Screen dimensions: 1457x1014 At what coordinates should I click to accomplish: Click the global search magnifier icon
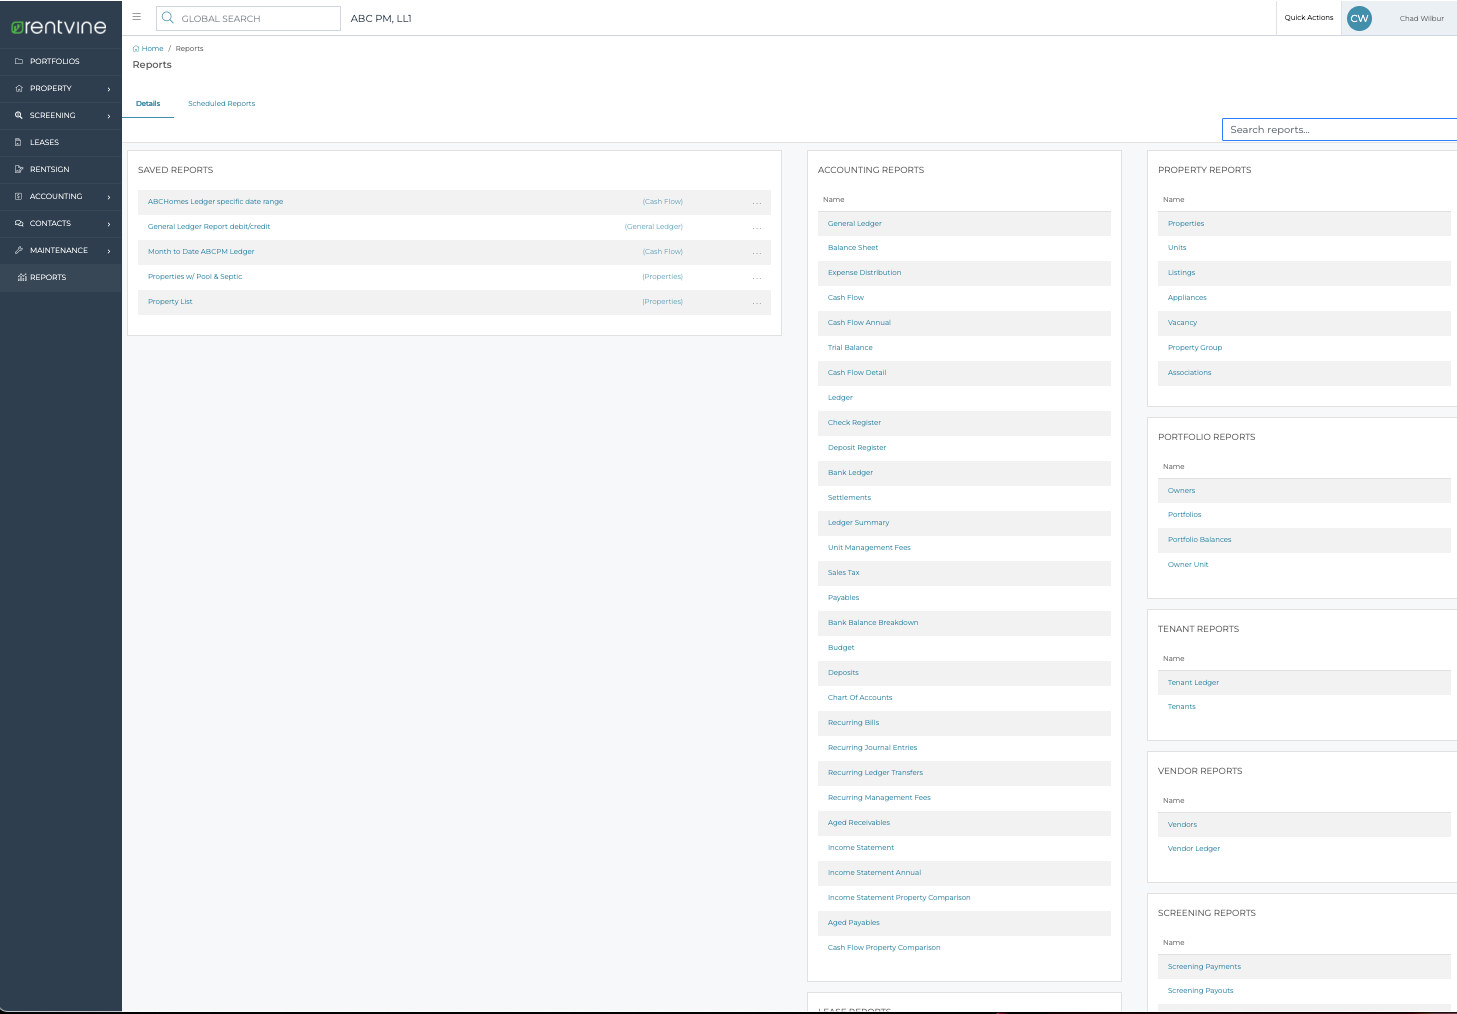click(168, 18)
